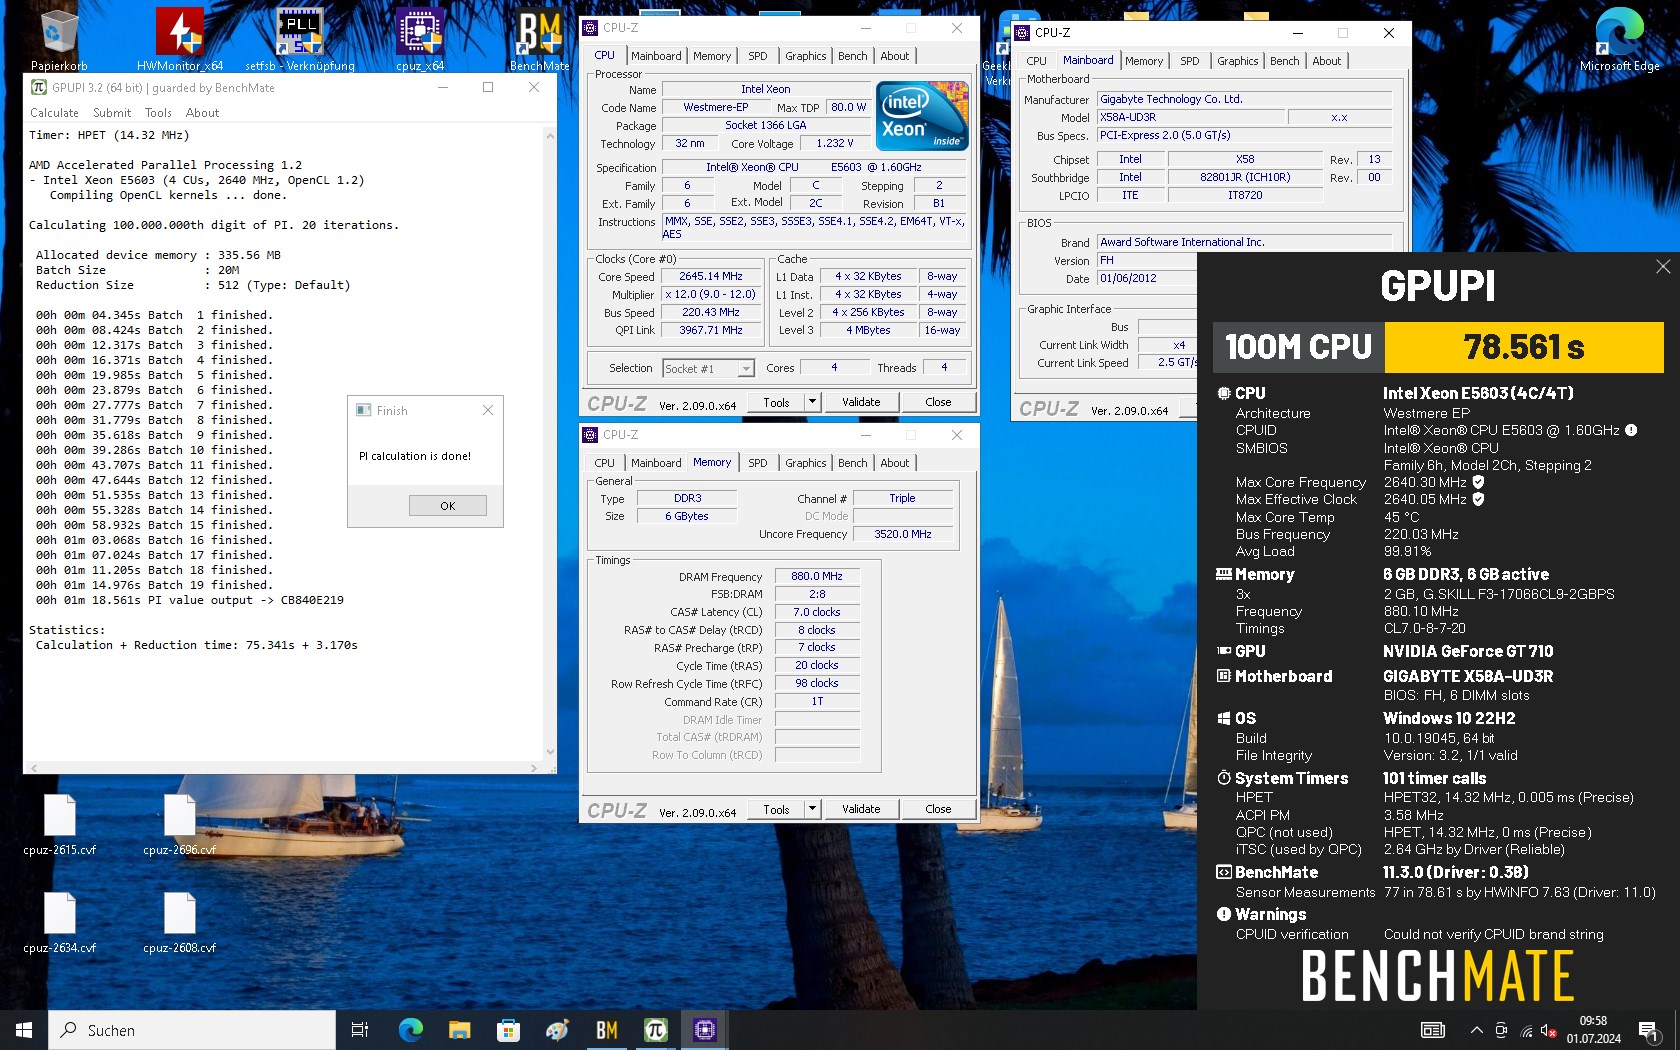Image resolution: width=1680 pixels, height=1050 pixels.
Task: Select the cpuz-2608.cvf file icon
Action: (x=180, y=922)
